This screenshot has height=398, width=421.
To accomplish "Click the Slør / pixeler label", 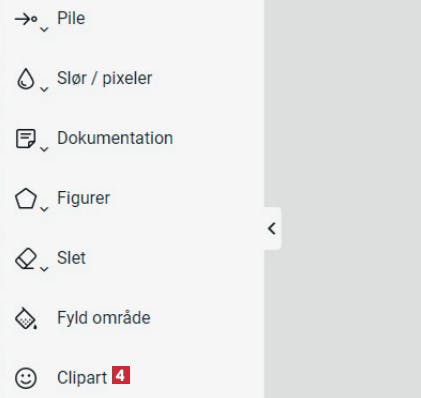I will (x=105, y=79).
